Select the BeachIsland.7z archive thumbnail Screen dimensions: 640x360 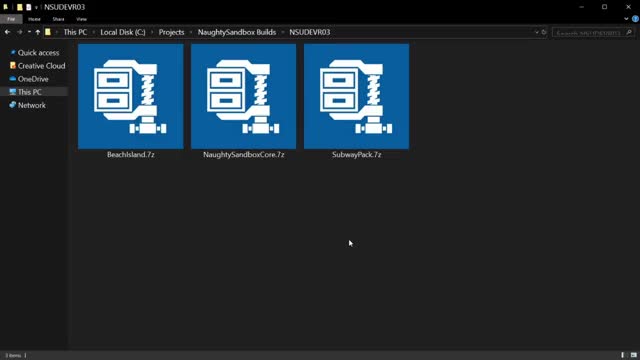131,96
